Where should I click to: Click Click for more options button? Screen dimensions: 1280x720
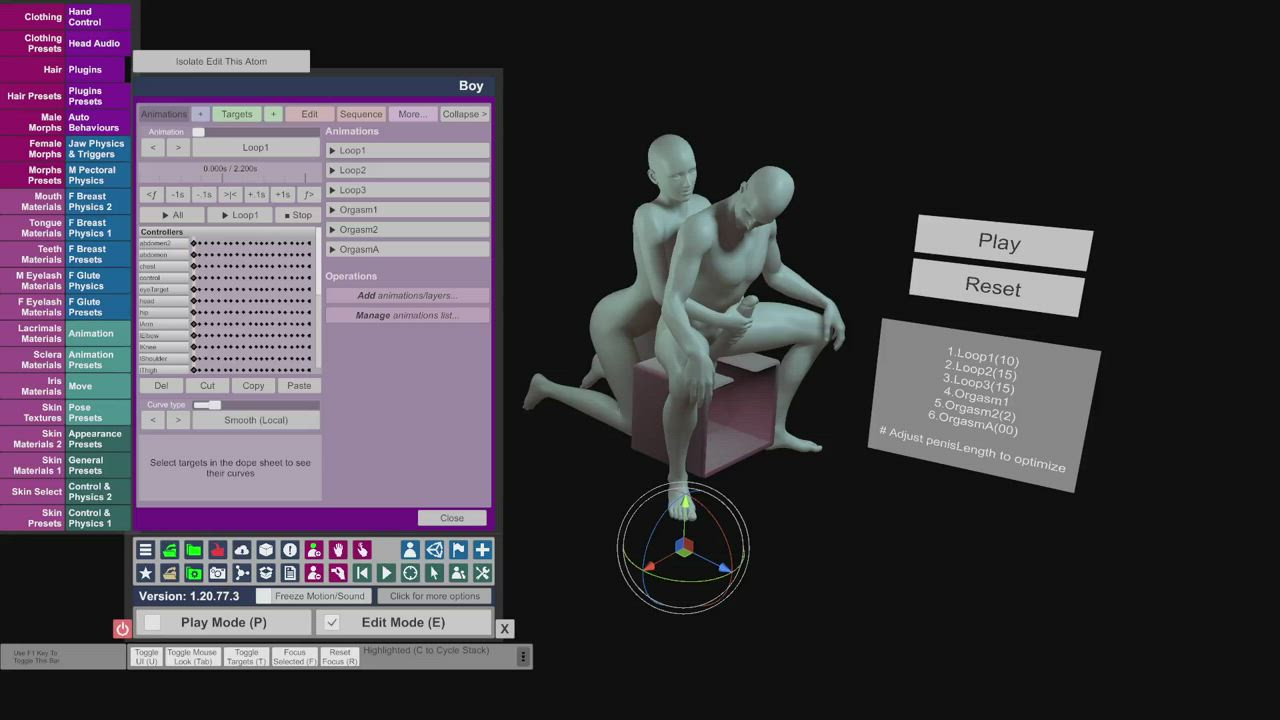coord(435,596)
